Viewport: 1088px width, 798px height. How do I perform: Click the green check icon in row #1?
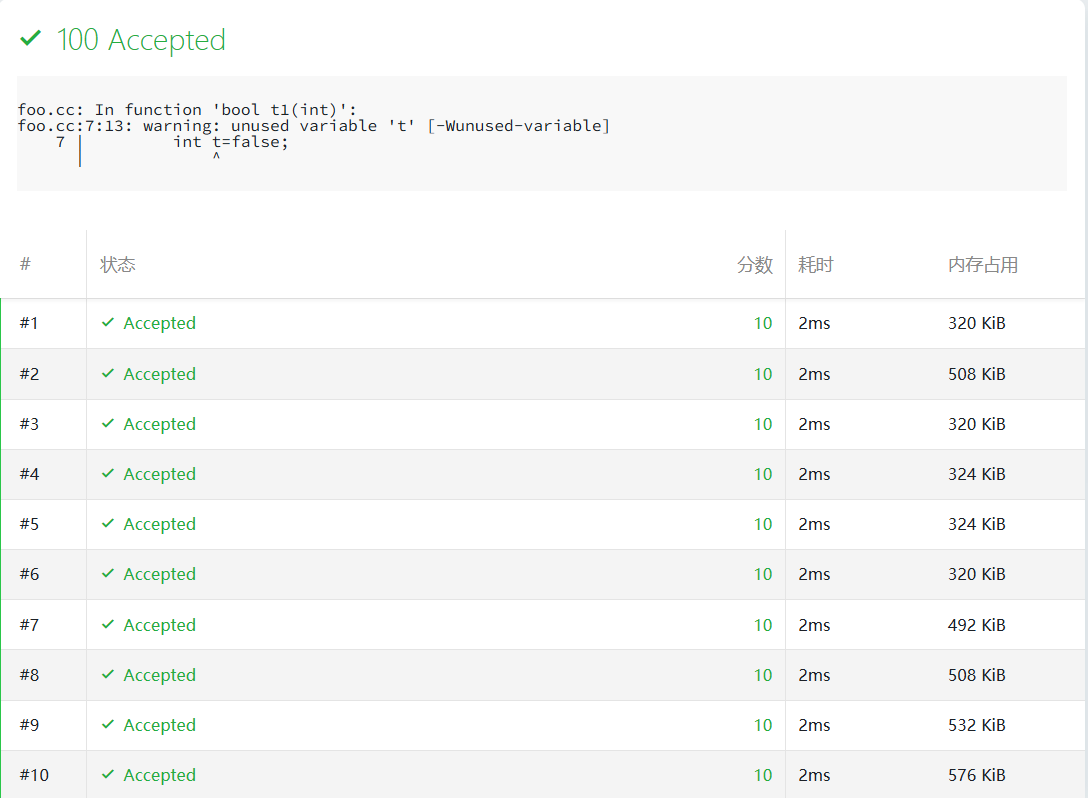pyautogui.click(x=108, y=323)
